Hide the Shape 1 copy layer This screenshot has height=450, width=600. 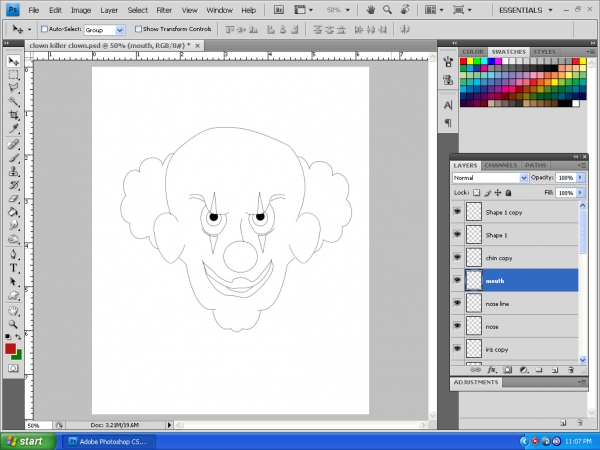tap(457, 212)
